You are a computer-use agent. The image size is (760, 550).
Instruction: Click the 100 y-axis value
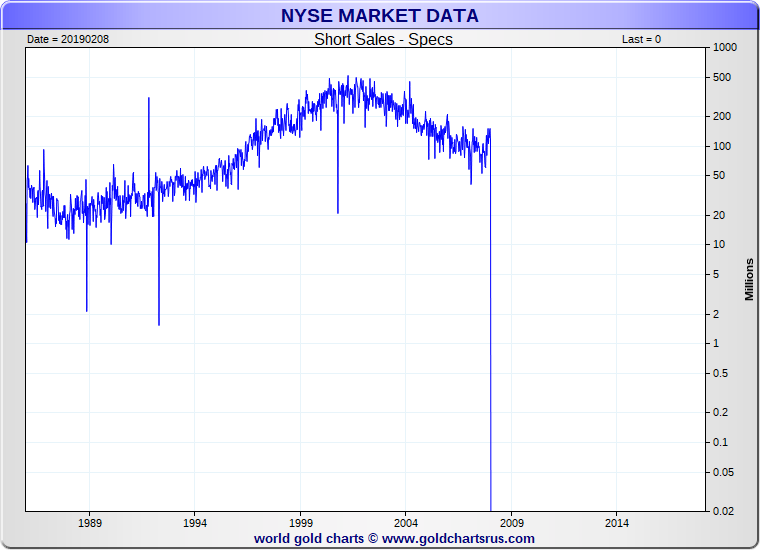[722, 146]
